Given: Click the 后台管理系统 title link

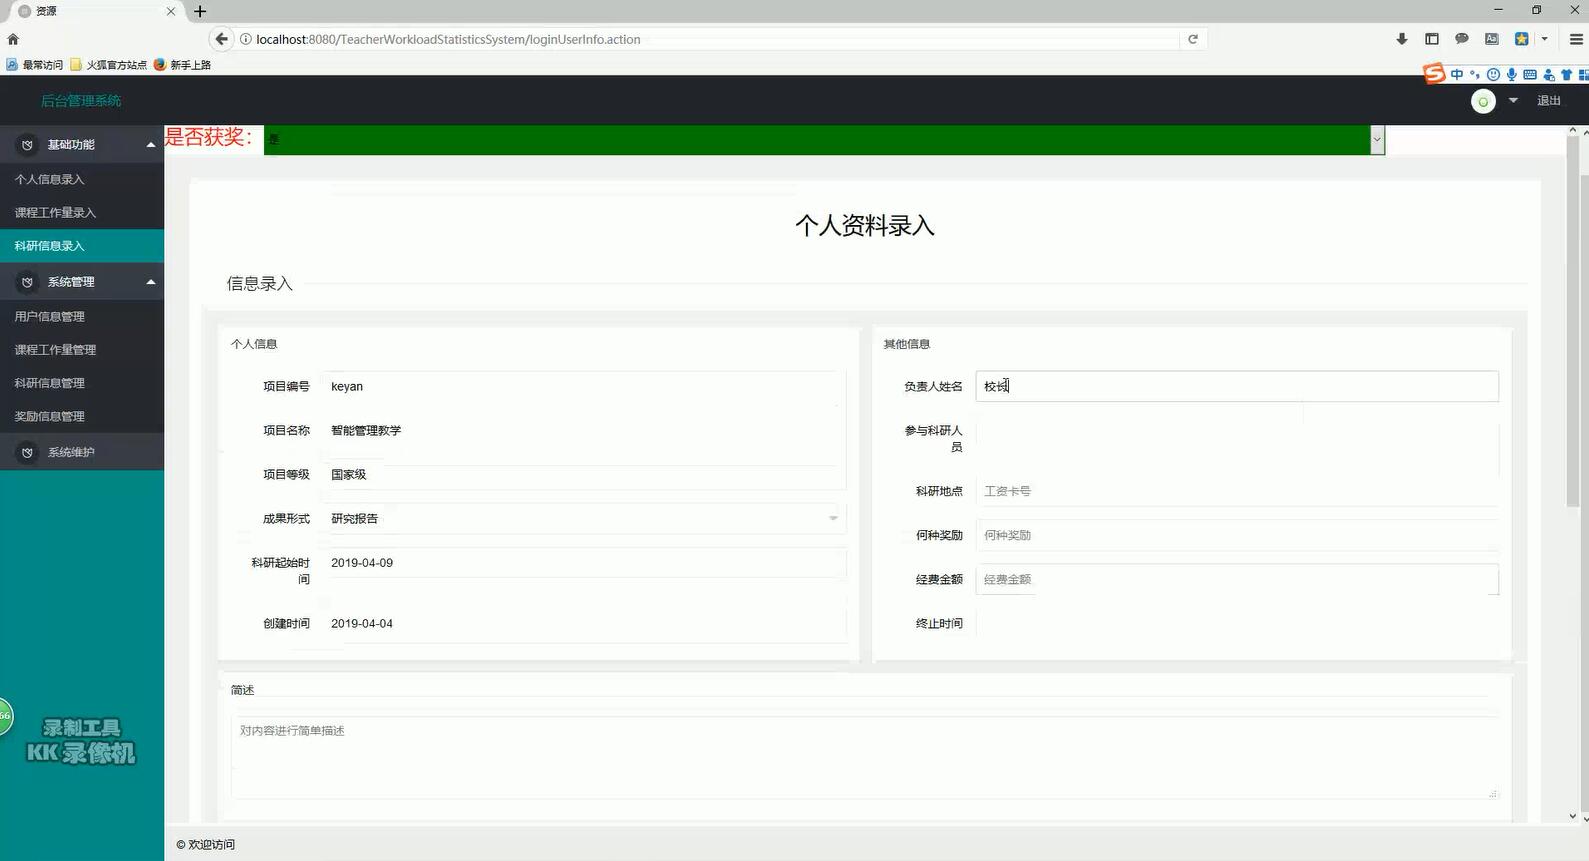Looking at the screenshot, I should point(81,101).
